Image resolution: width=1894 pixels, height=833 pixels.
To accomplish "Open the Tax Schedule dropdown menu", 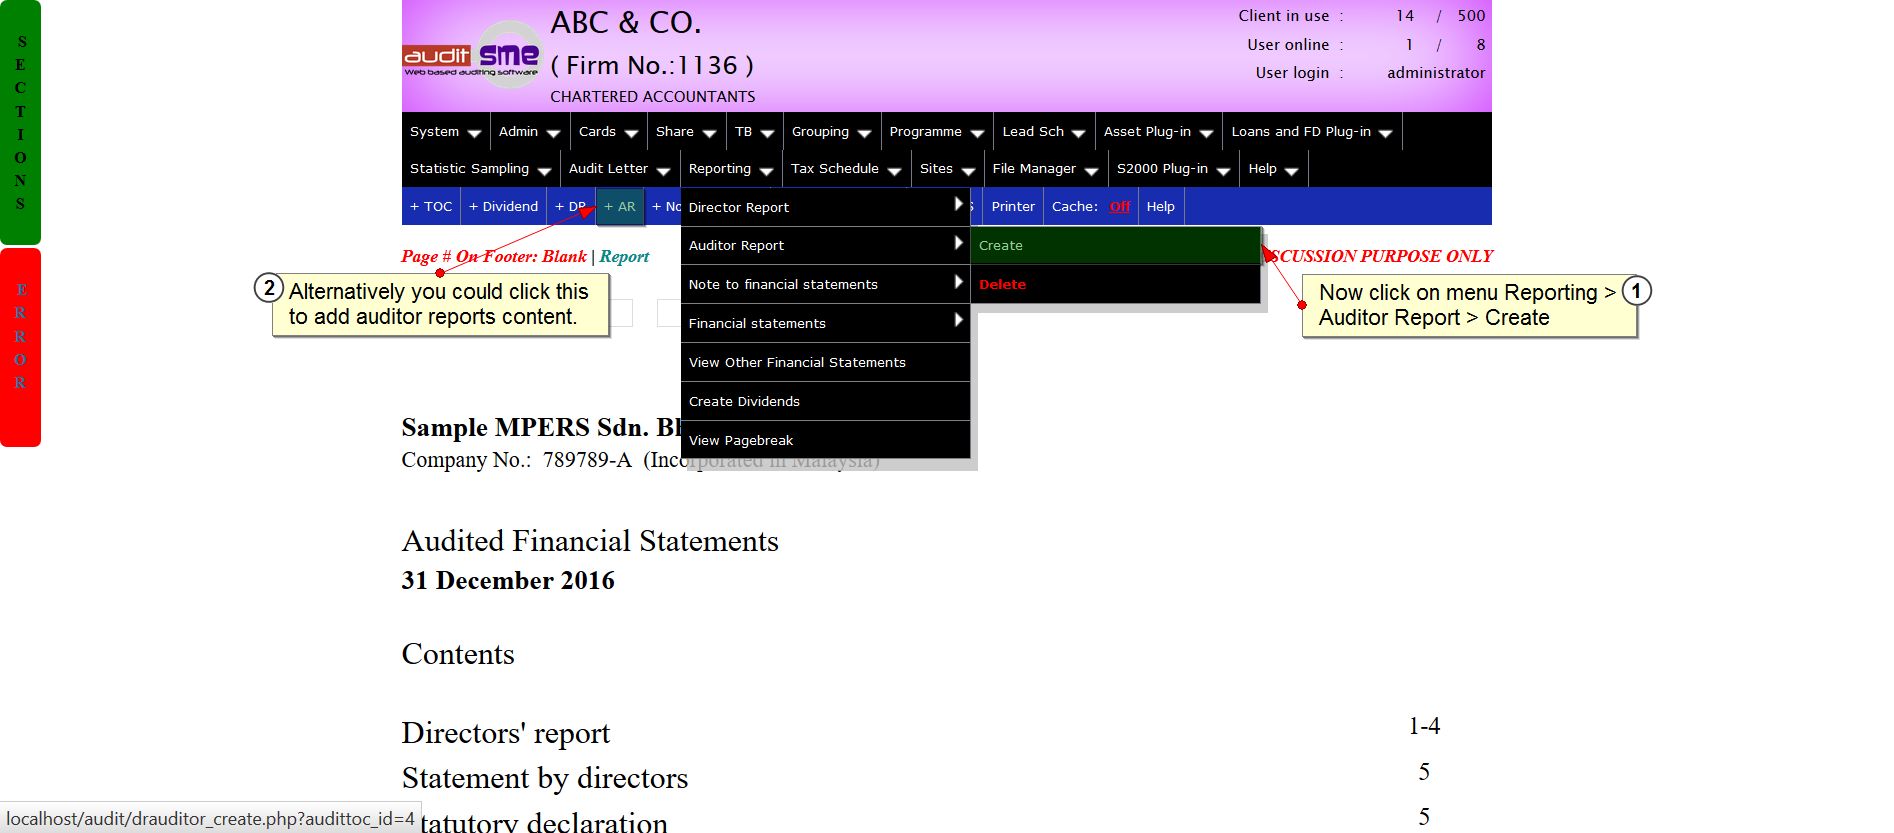I will [845, 169].
